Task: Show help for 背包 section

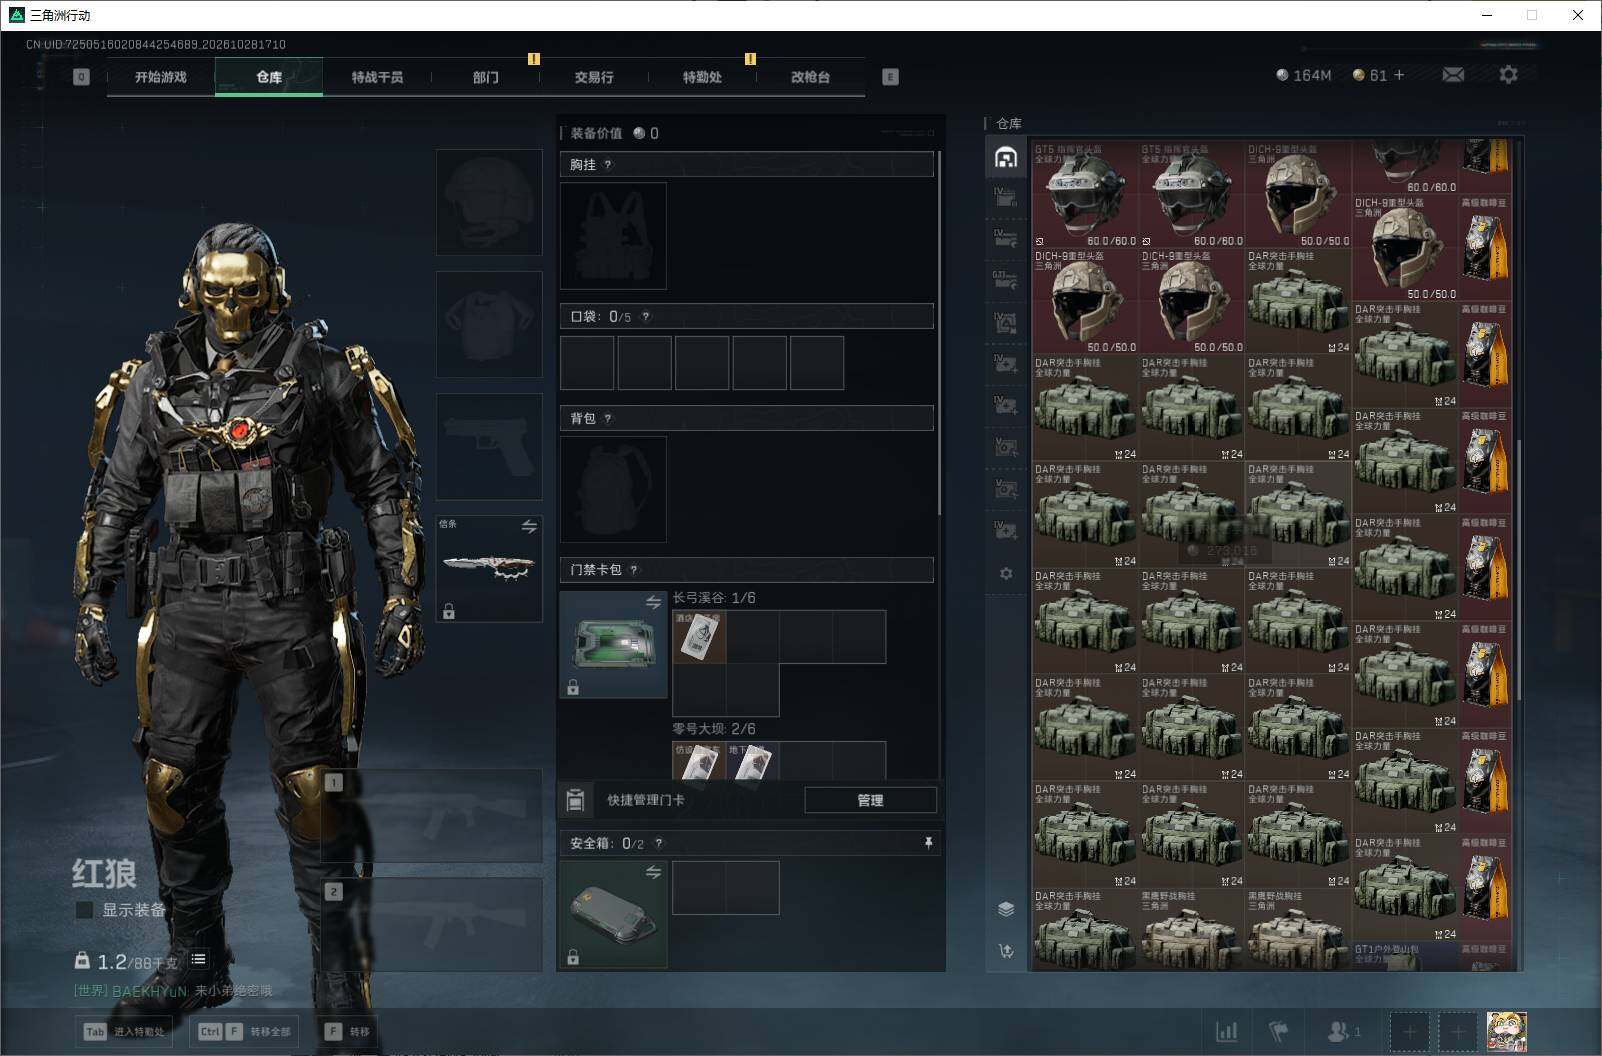Action: [x=608, y=418]
